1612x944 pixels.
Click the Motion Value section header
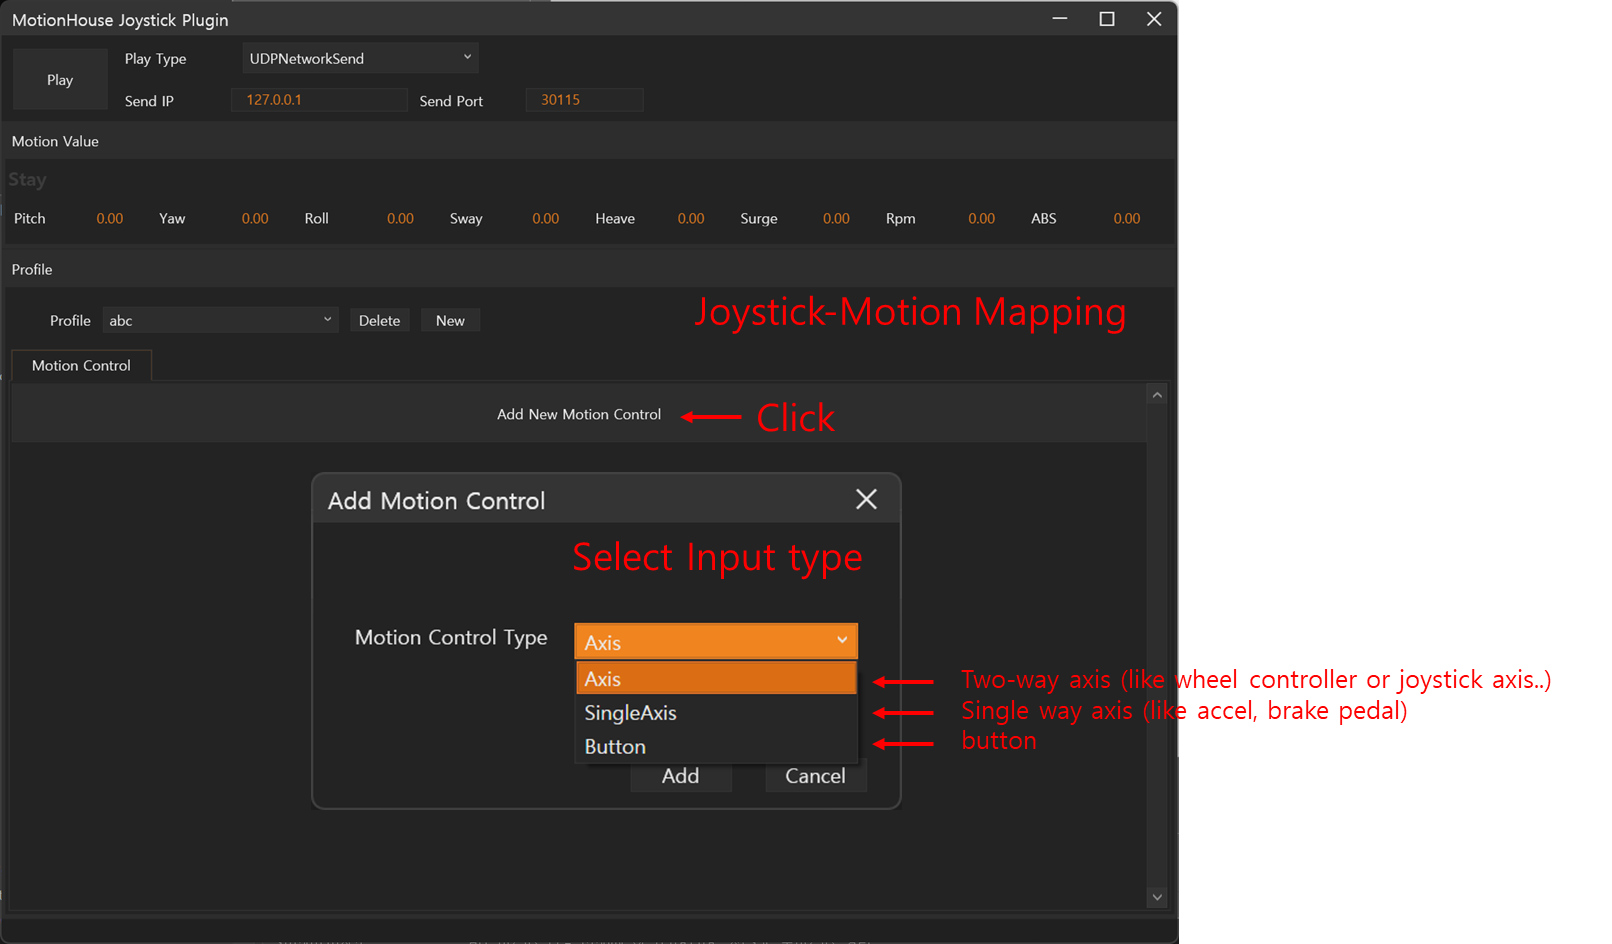(590, 141)
